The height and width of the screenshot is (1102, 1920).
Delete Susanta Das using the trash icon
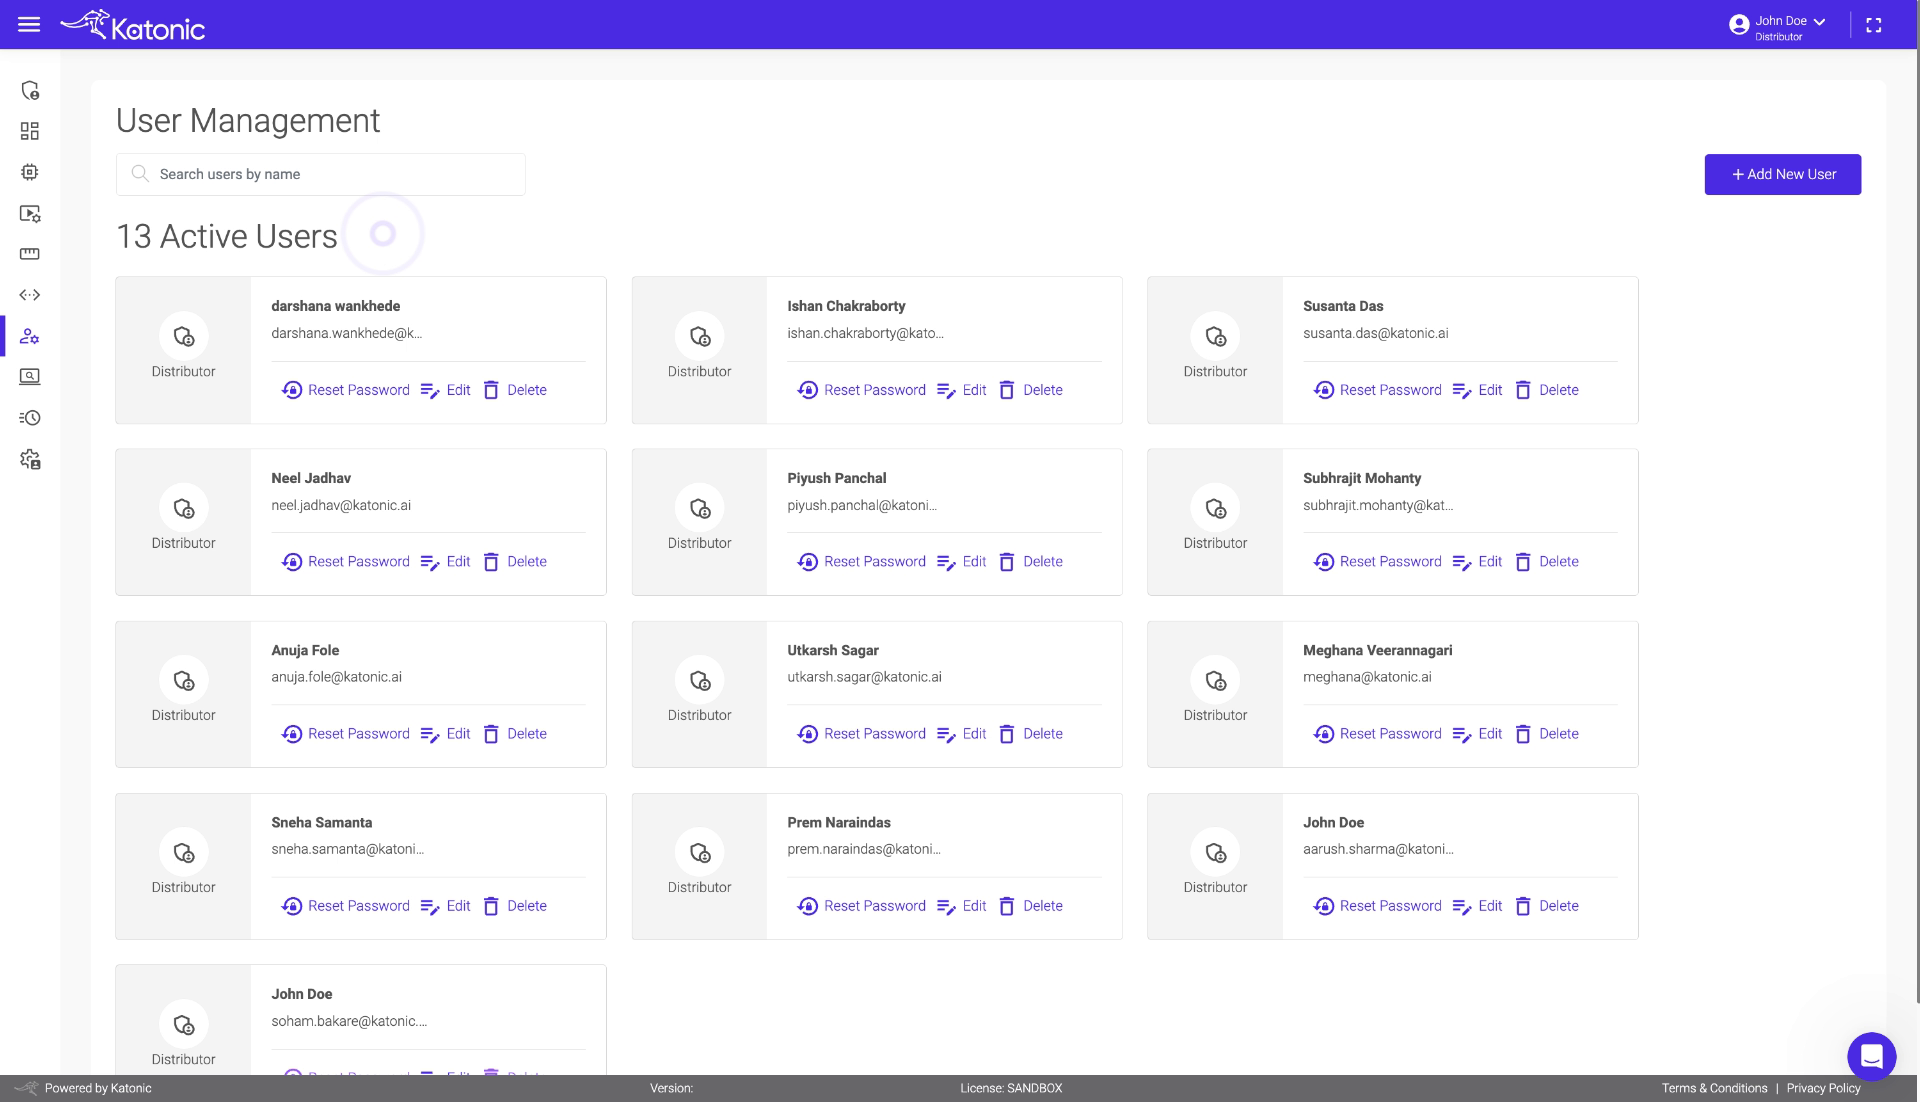coord(1524,390)
